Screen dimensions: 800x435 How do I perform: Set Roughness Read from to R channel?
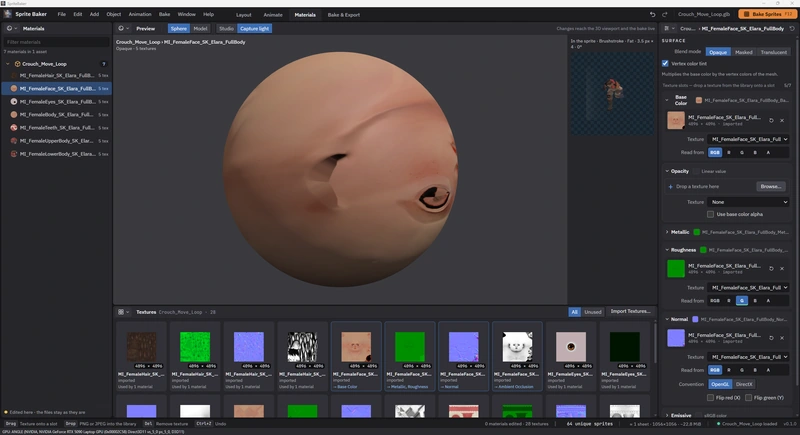pos(729,300)
